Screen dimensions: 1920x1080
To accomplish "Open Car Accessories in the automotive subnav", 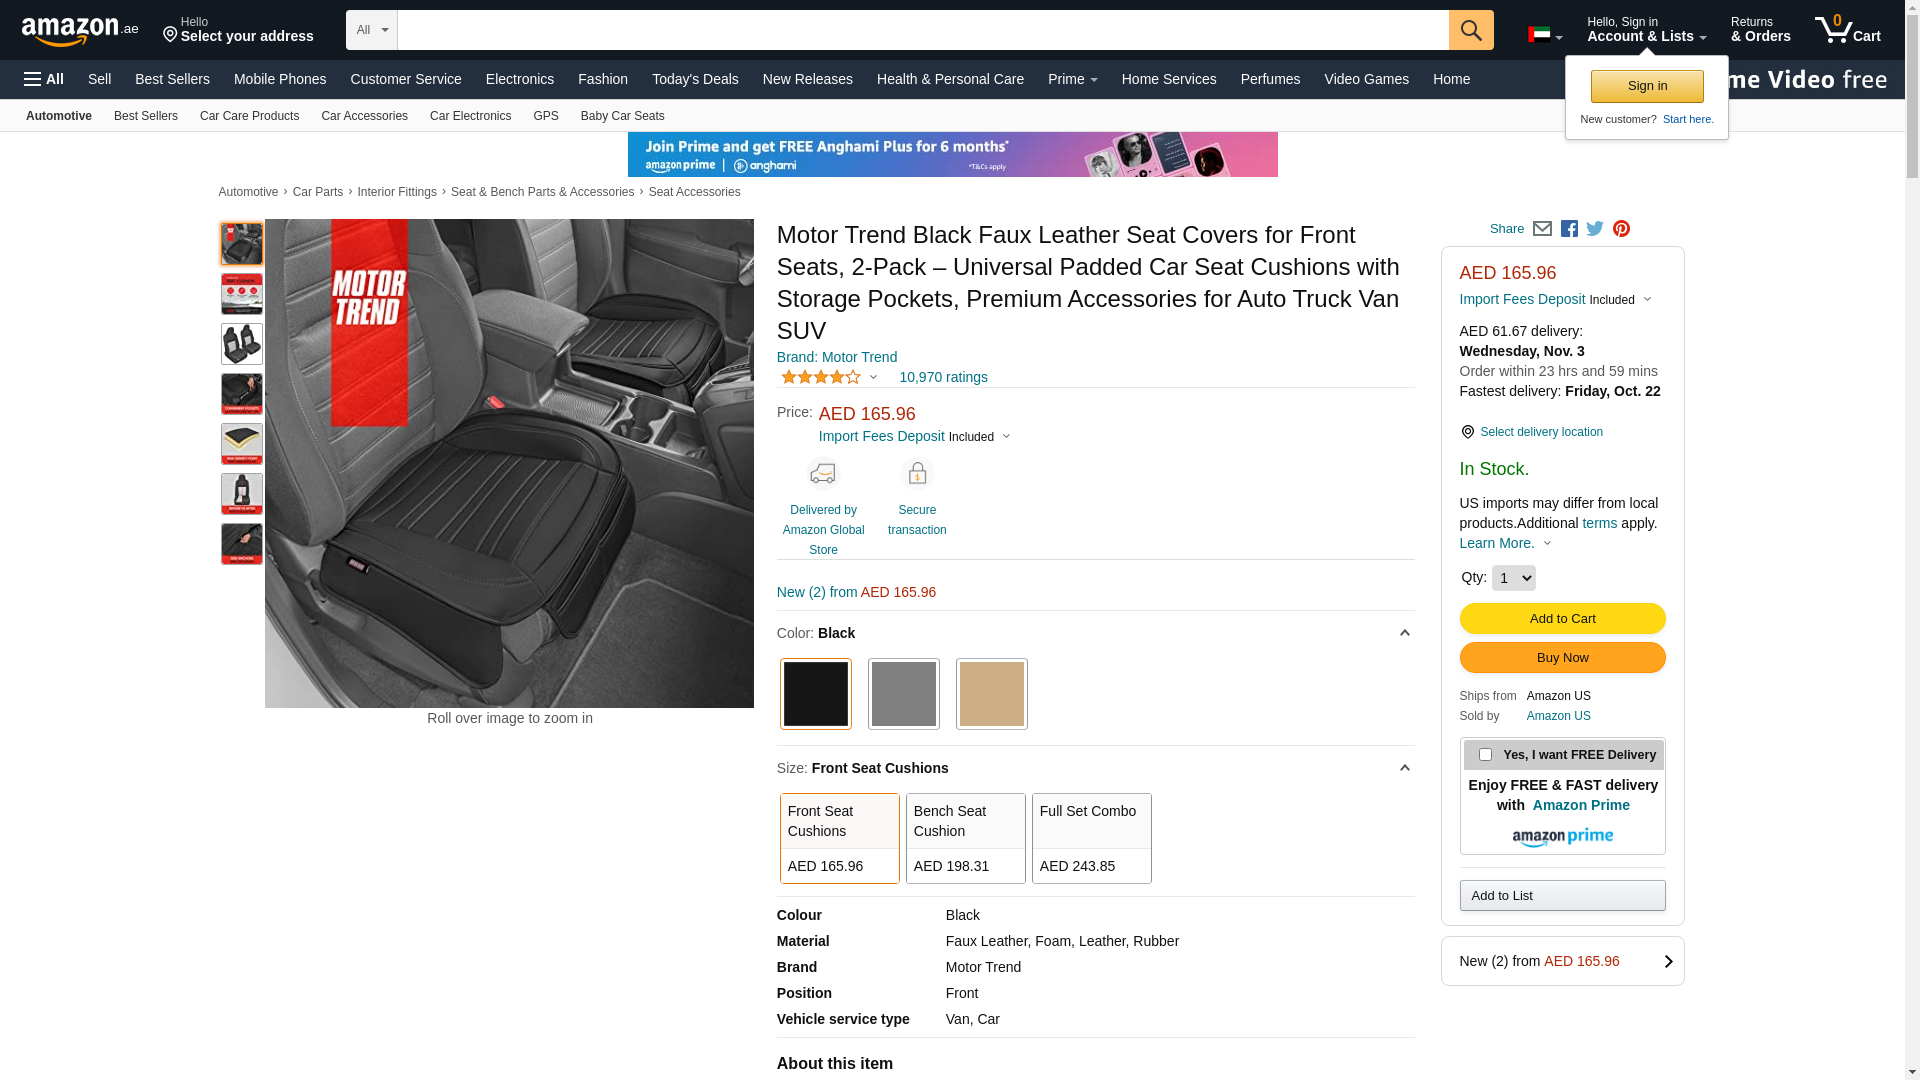I will (364, 116).
